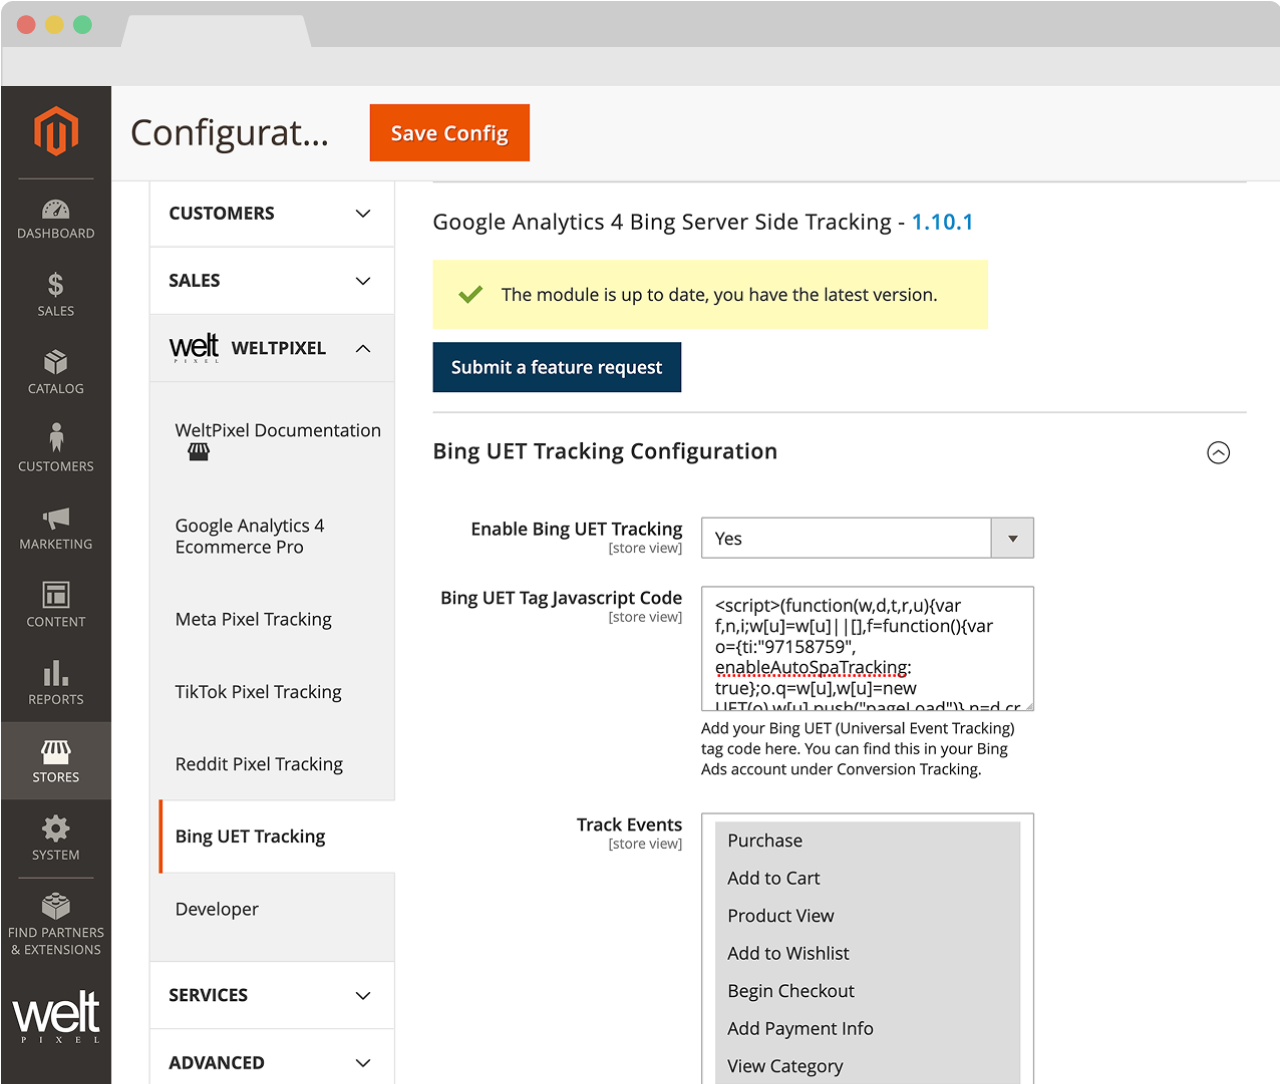The width and height of the screenshot is (1280, 1084).
Task: Expand the CUSTOMERS configuration section
Action: [271, 213]
